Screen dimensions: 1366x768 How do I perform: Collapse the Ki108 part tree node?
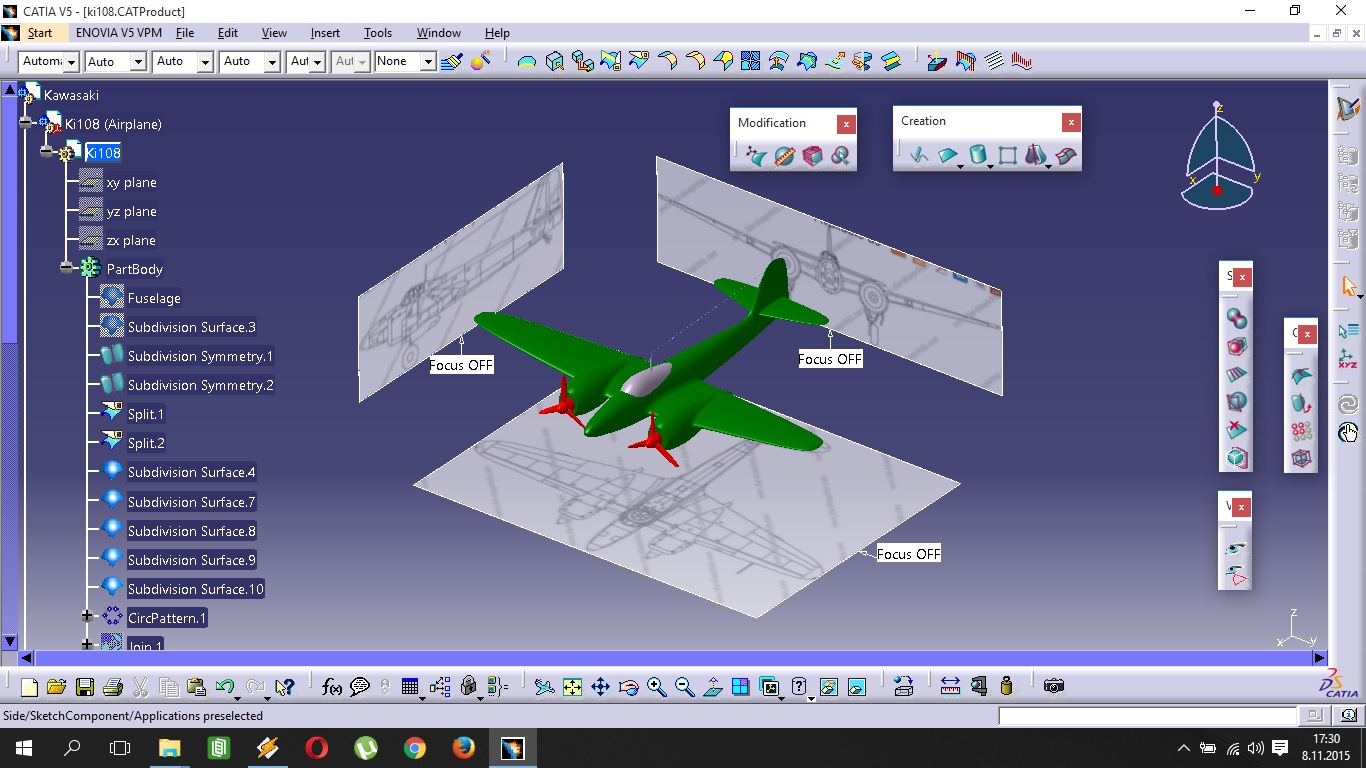click(x=46, y=152)
